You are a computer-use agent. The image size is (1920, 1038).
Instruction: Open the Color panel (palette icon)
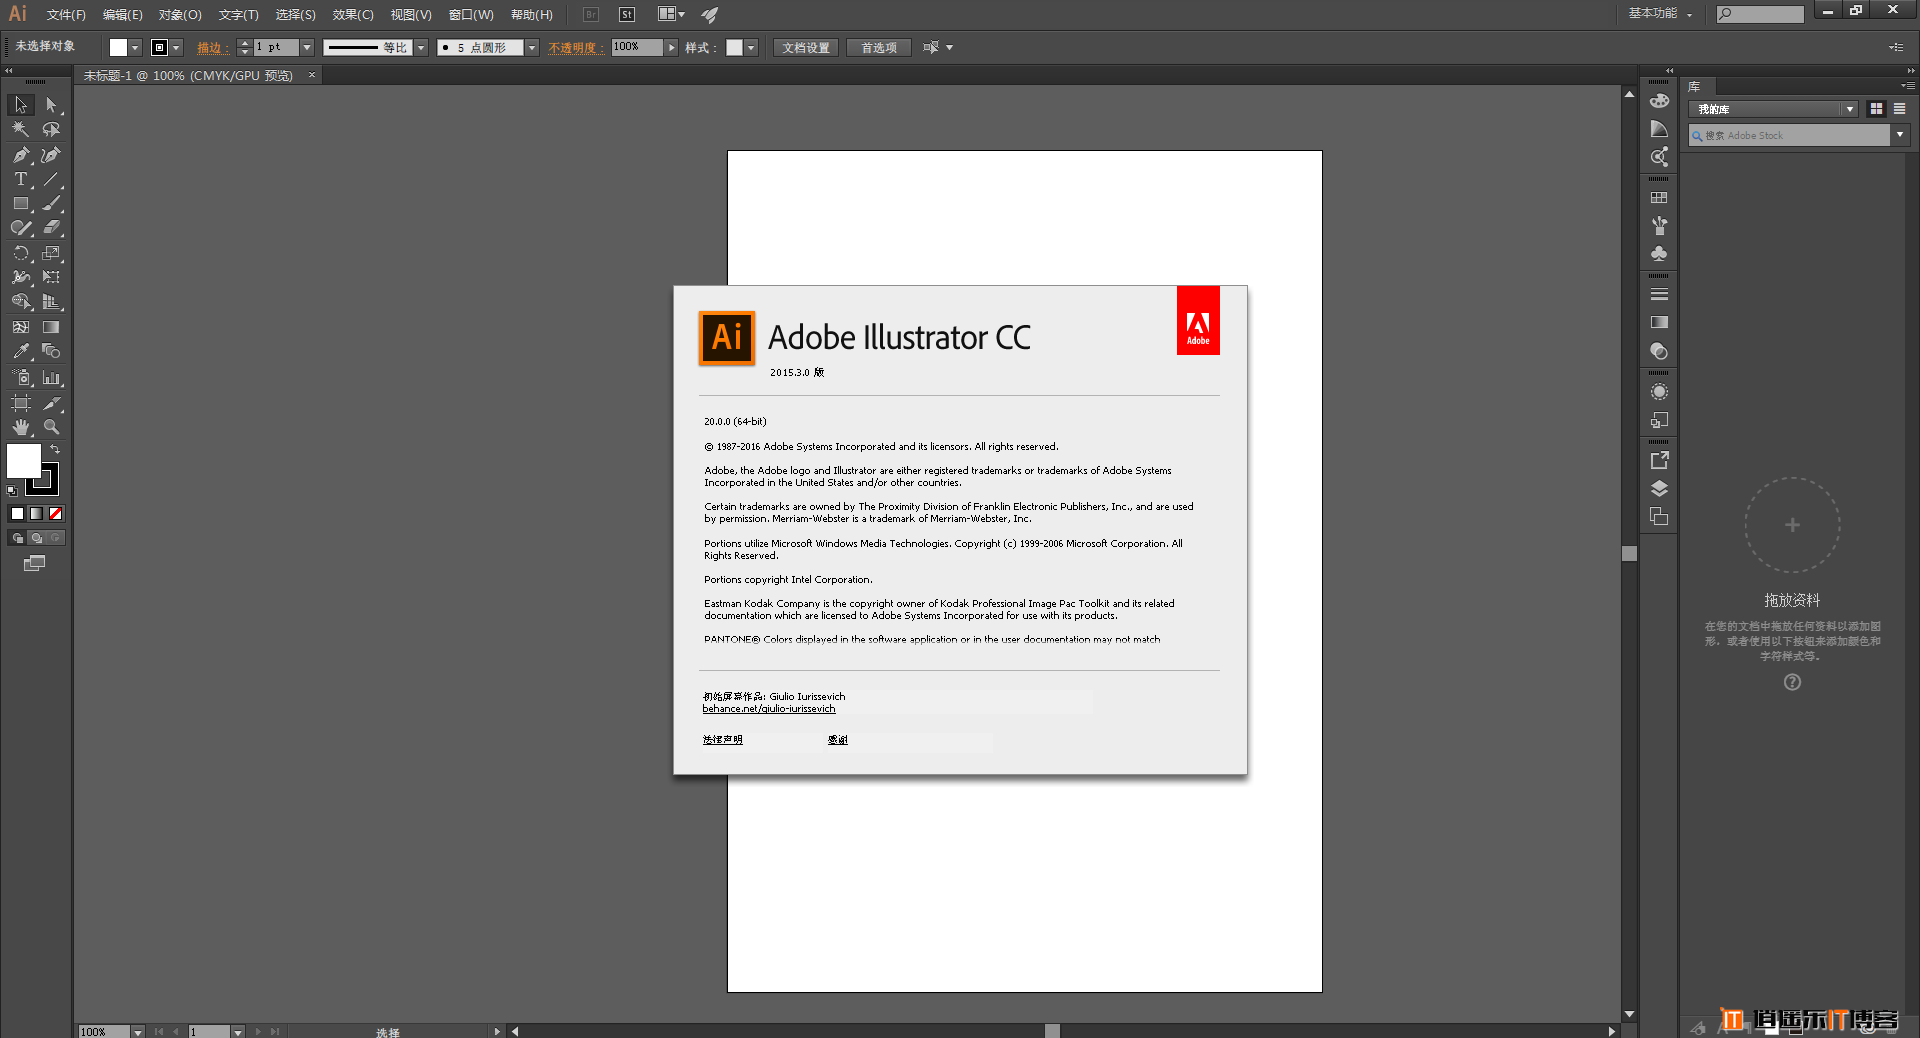coord(1659,101)
